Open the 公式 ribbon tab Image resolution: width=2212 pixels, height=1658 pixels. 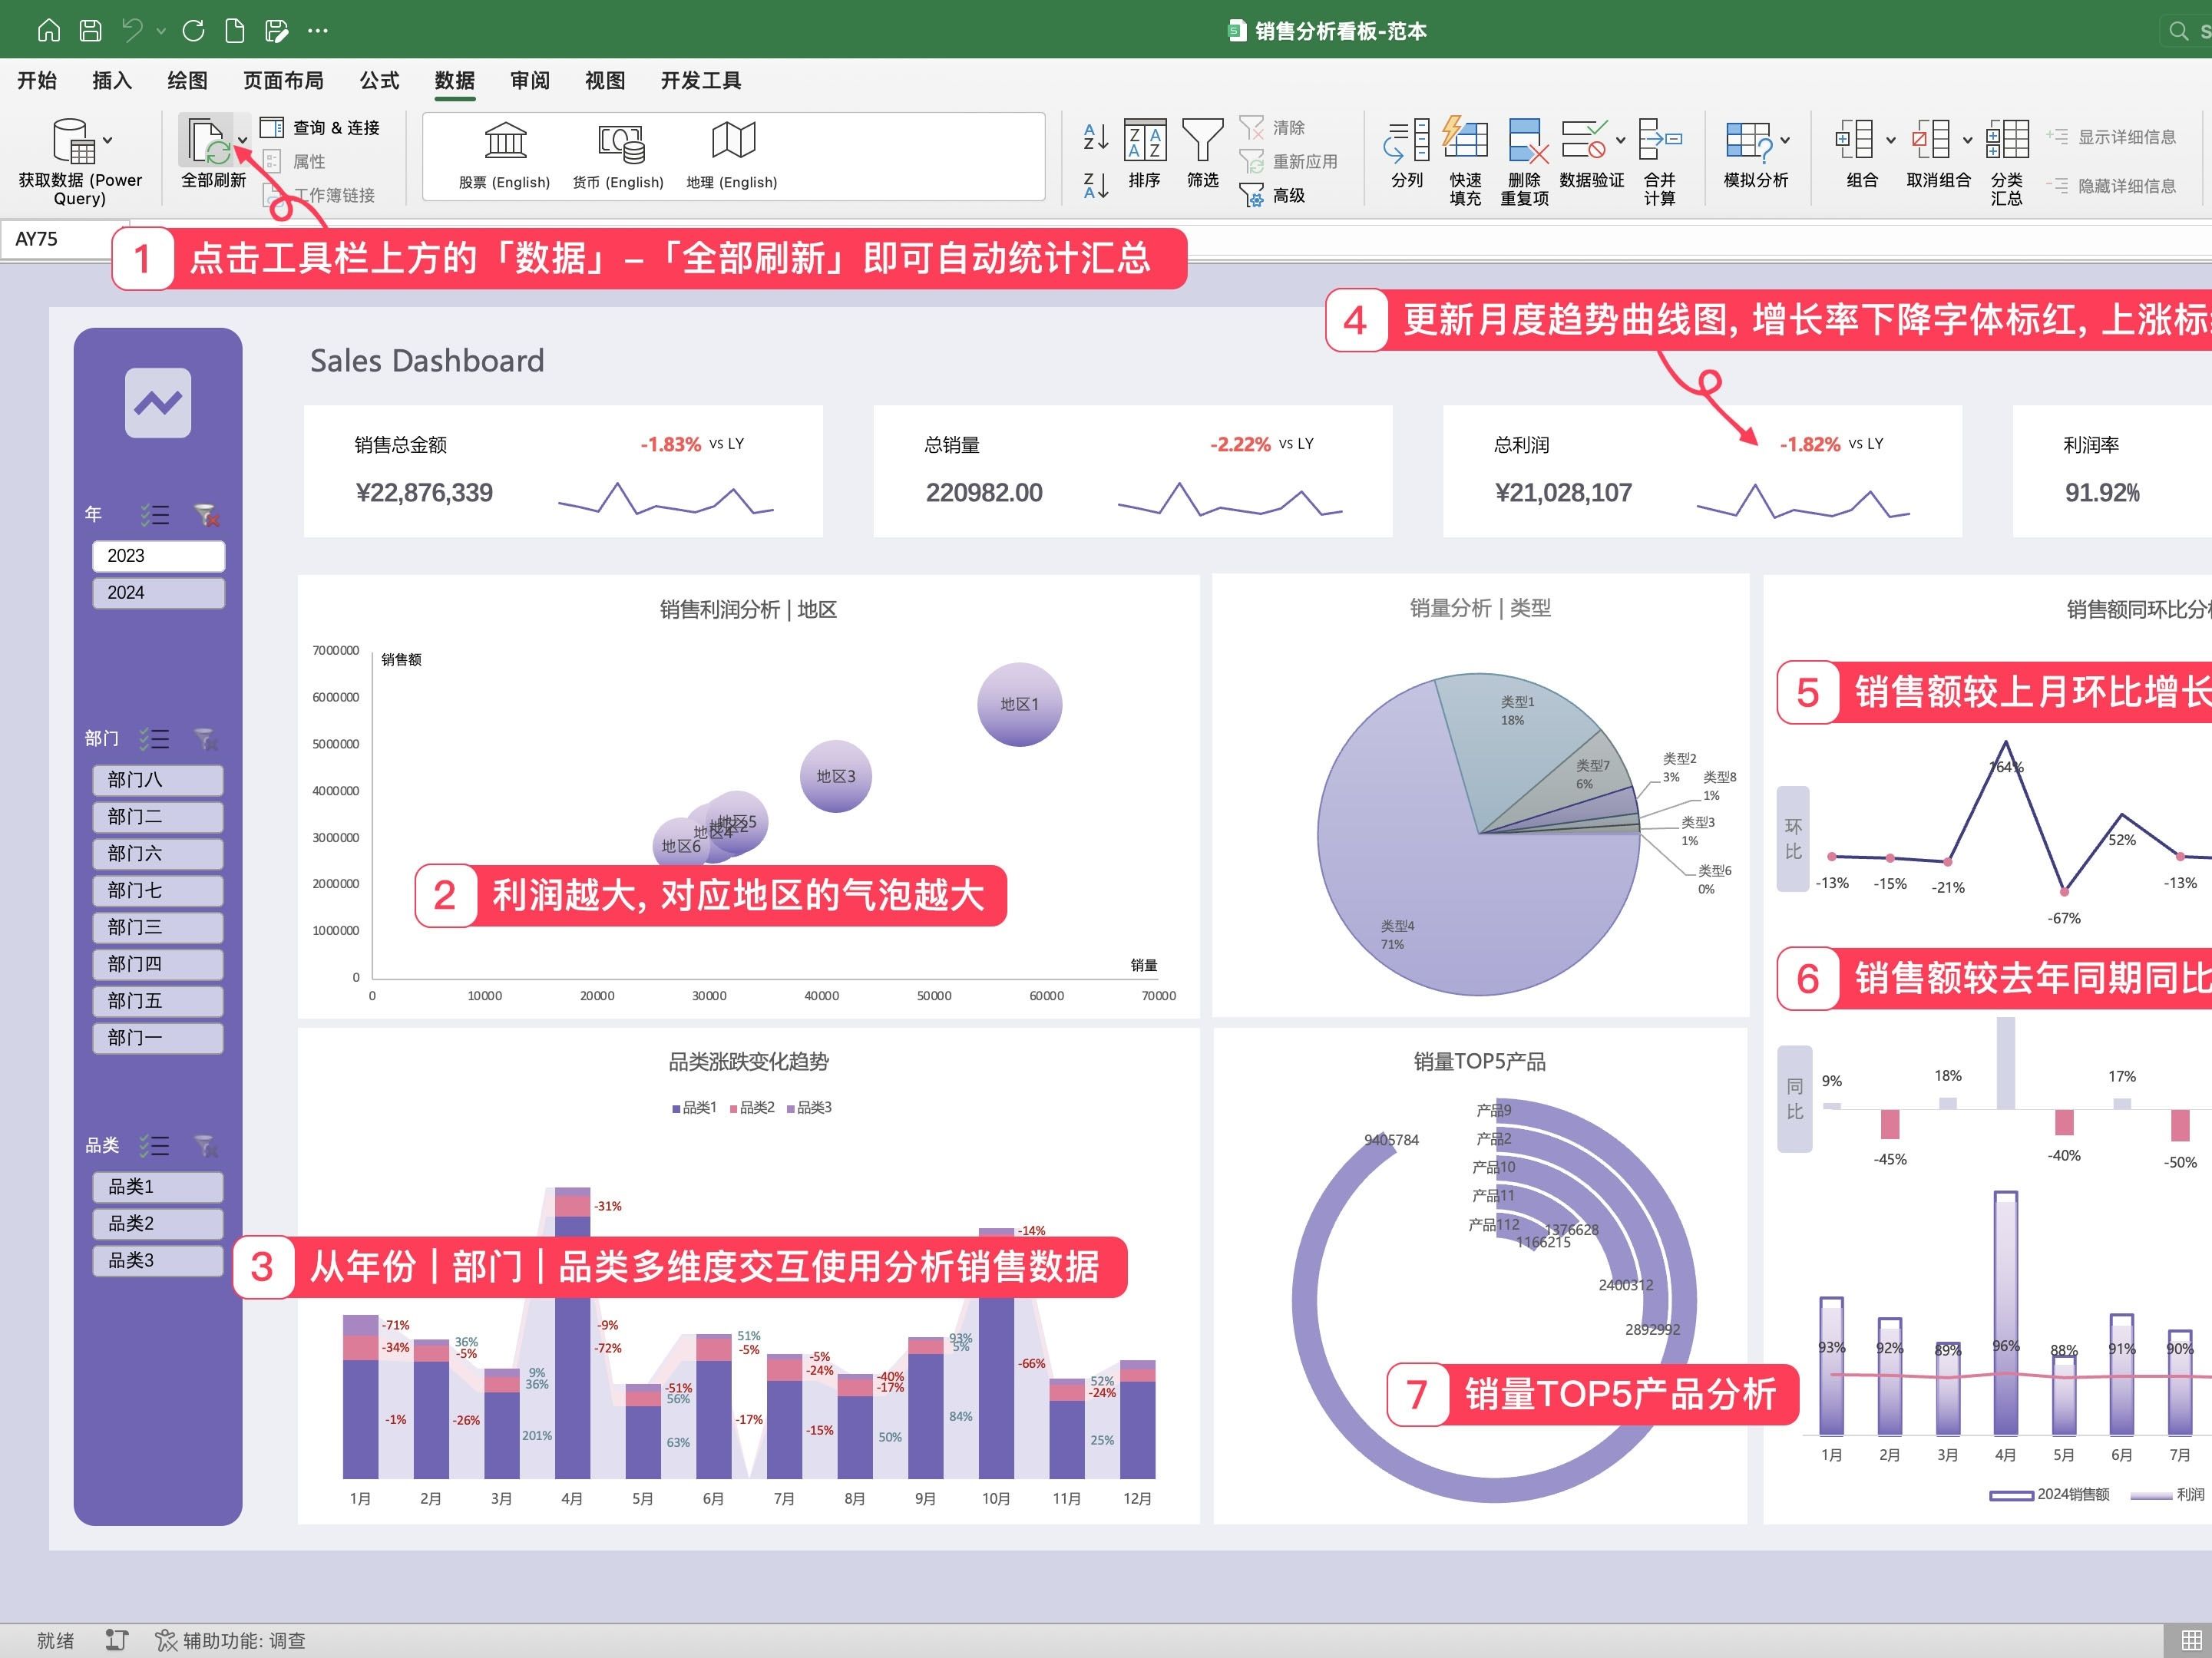[x=379, y=80]
